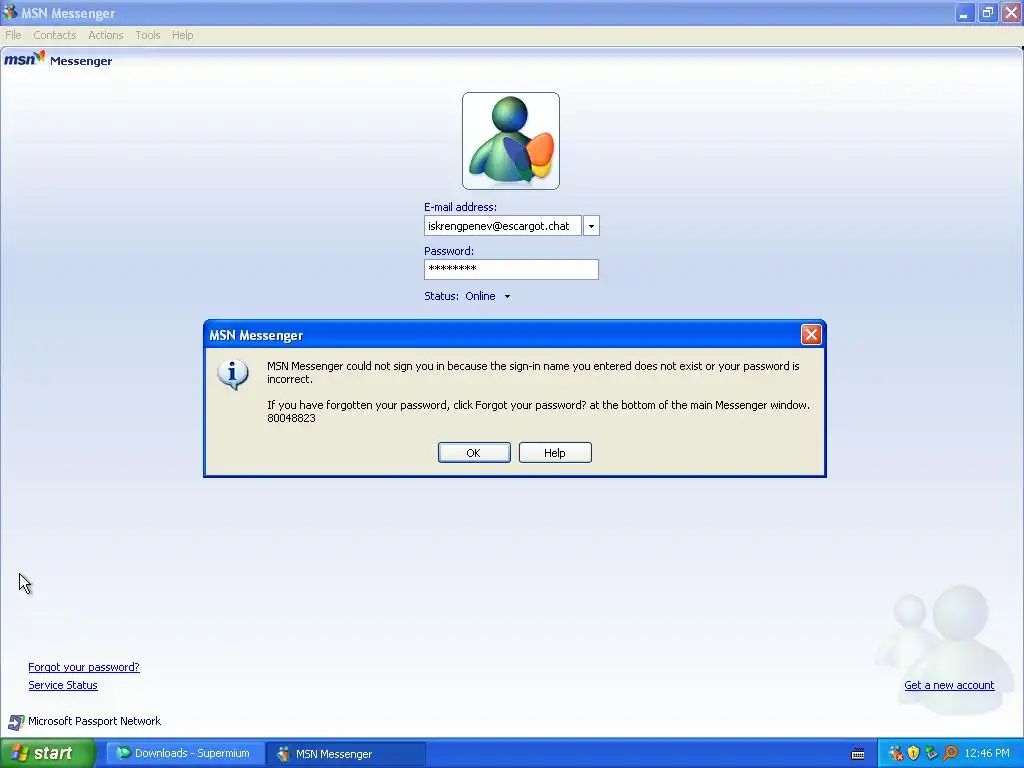
Task: Click the orange magnifier tray icon
Action: 950,754
